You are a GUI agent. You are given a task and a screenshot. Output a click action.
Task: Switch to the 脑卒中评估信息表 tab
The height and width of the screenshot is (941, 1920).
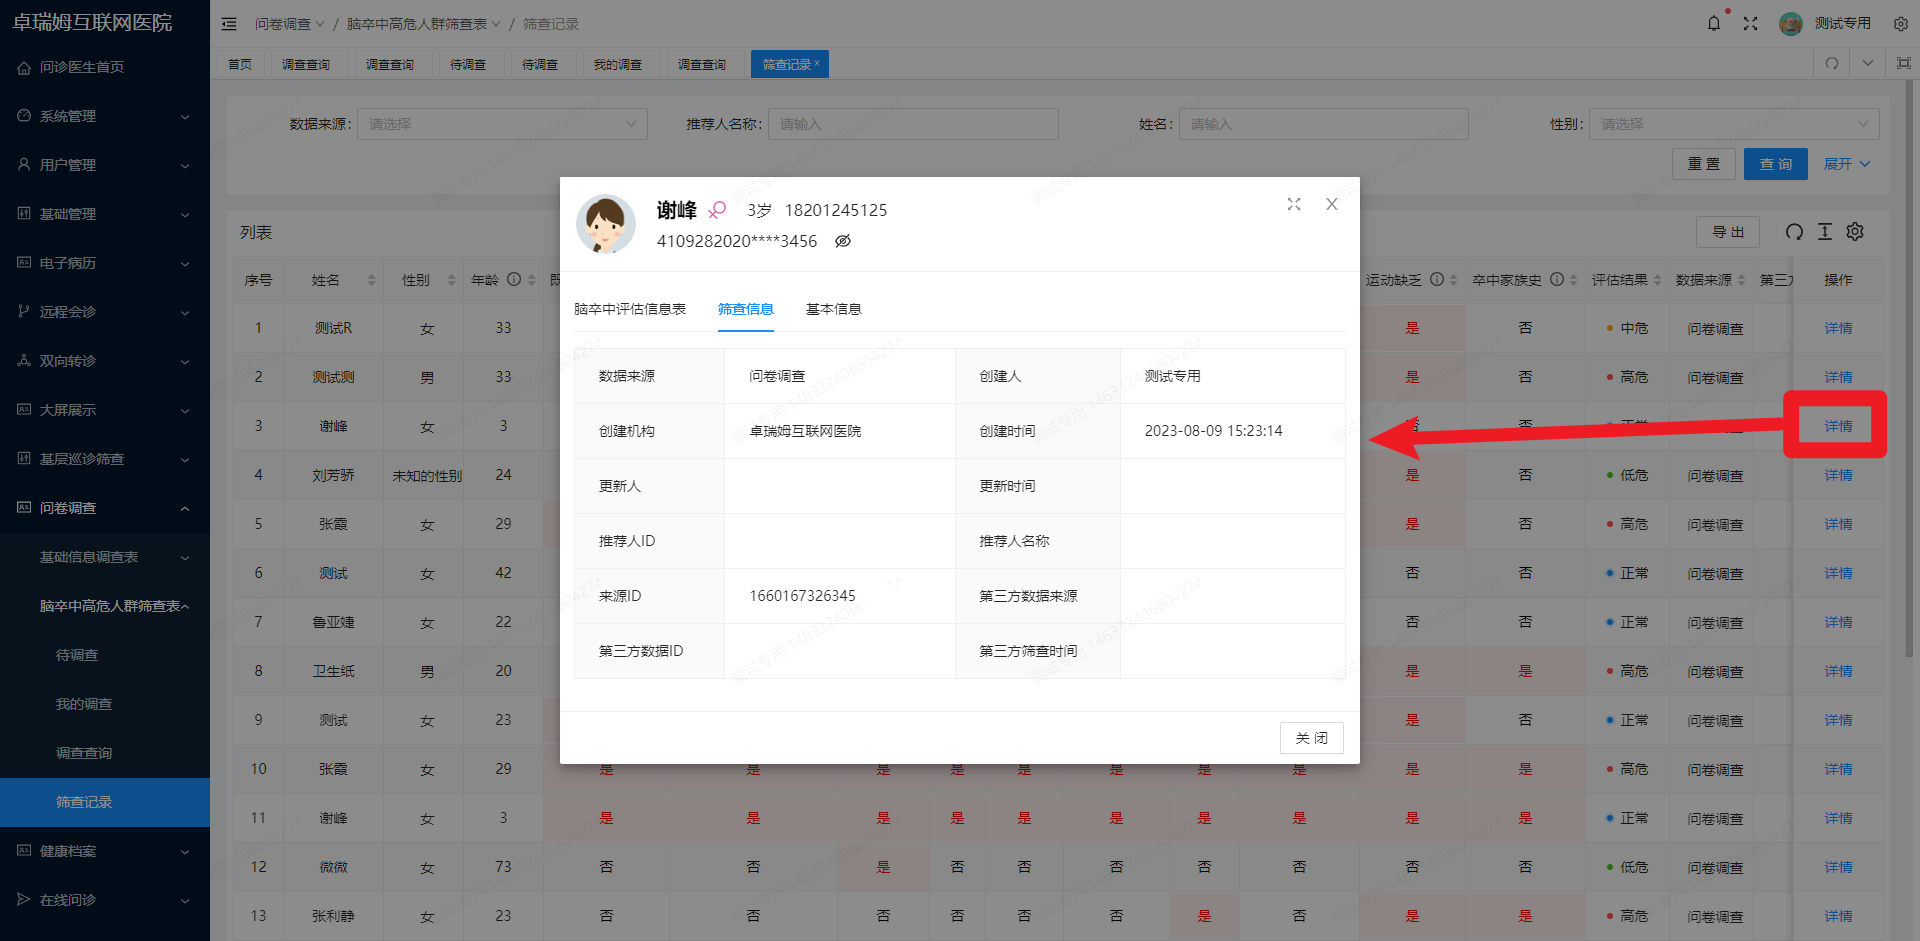630,309
